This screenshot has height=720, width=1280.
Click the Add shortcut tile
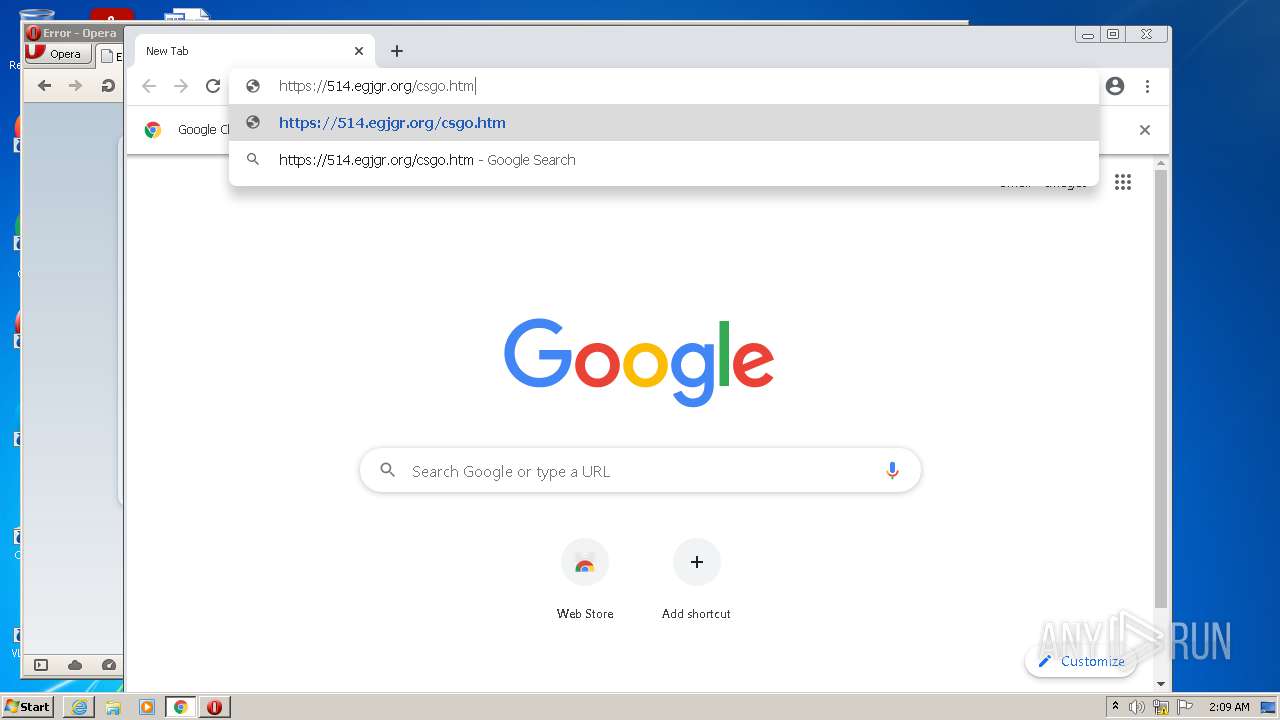[x=696, y=580]
